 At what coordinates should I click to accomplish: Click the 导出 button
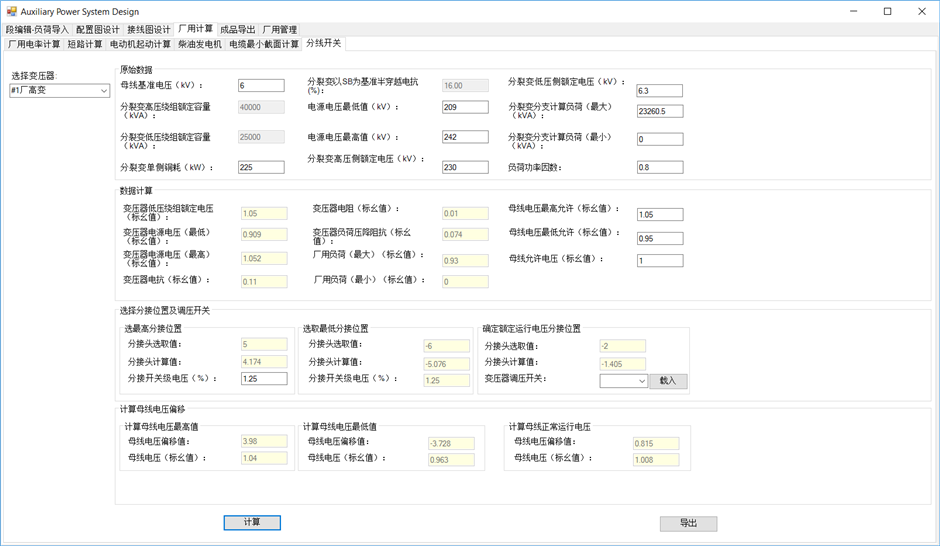pyautogui.click(x=688, y=523)
